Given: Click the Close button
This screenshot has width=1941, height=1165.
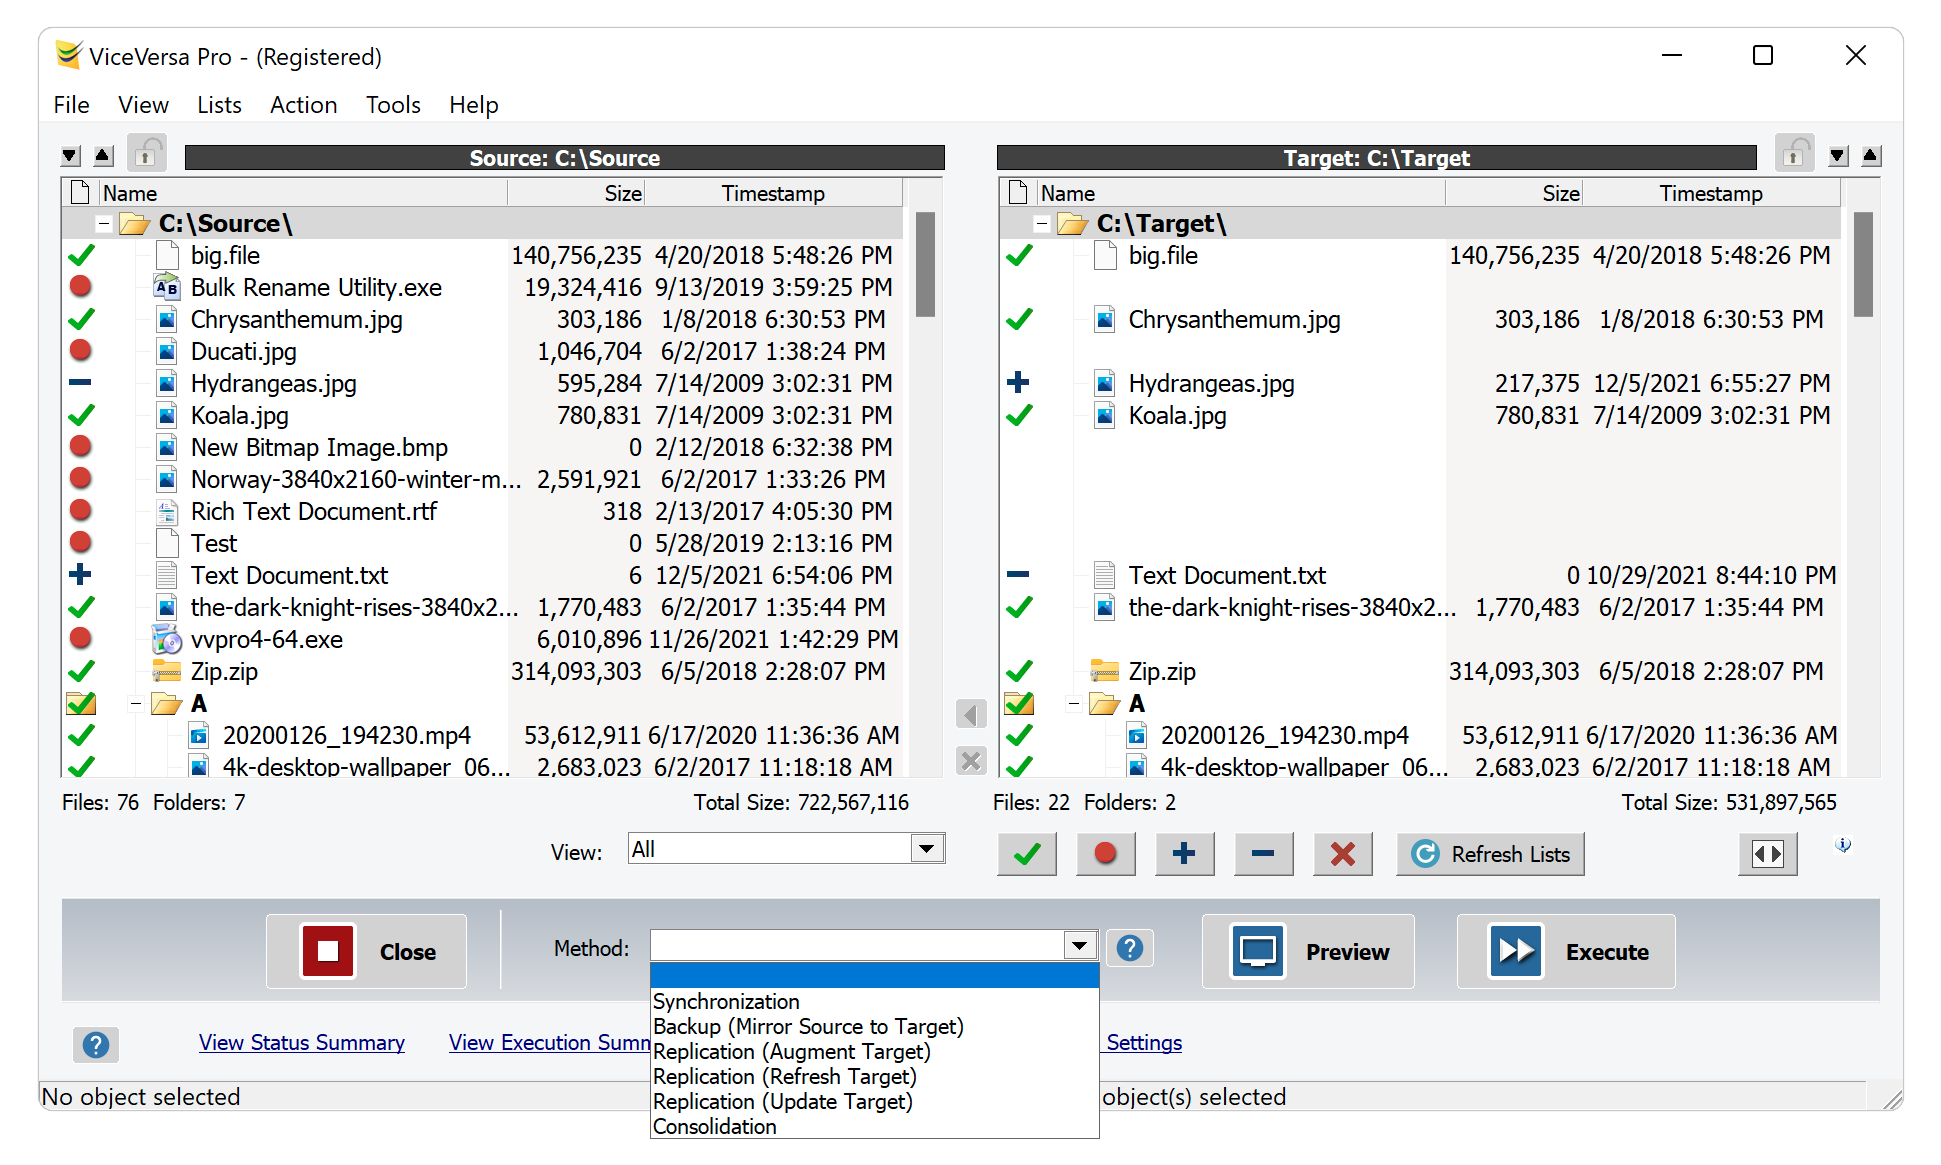Looking at the screenshot, I should coord(366,951).
